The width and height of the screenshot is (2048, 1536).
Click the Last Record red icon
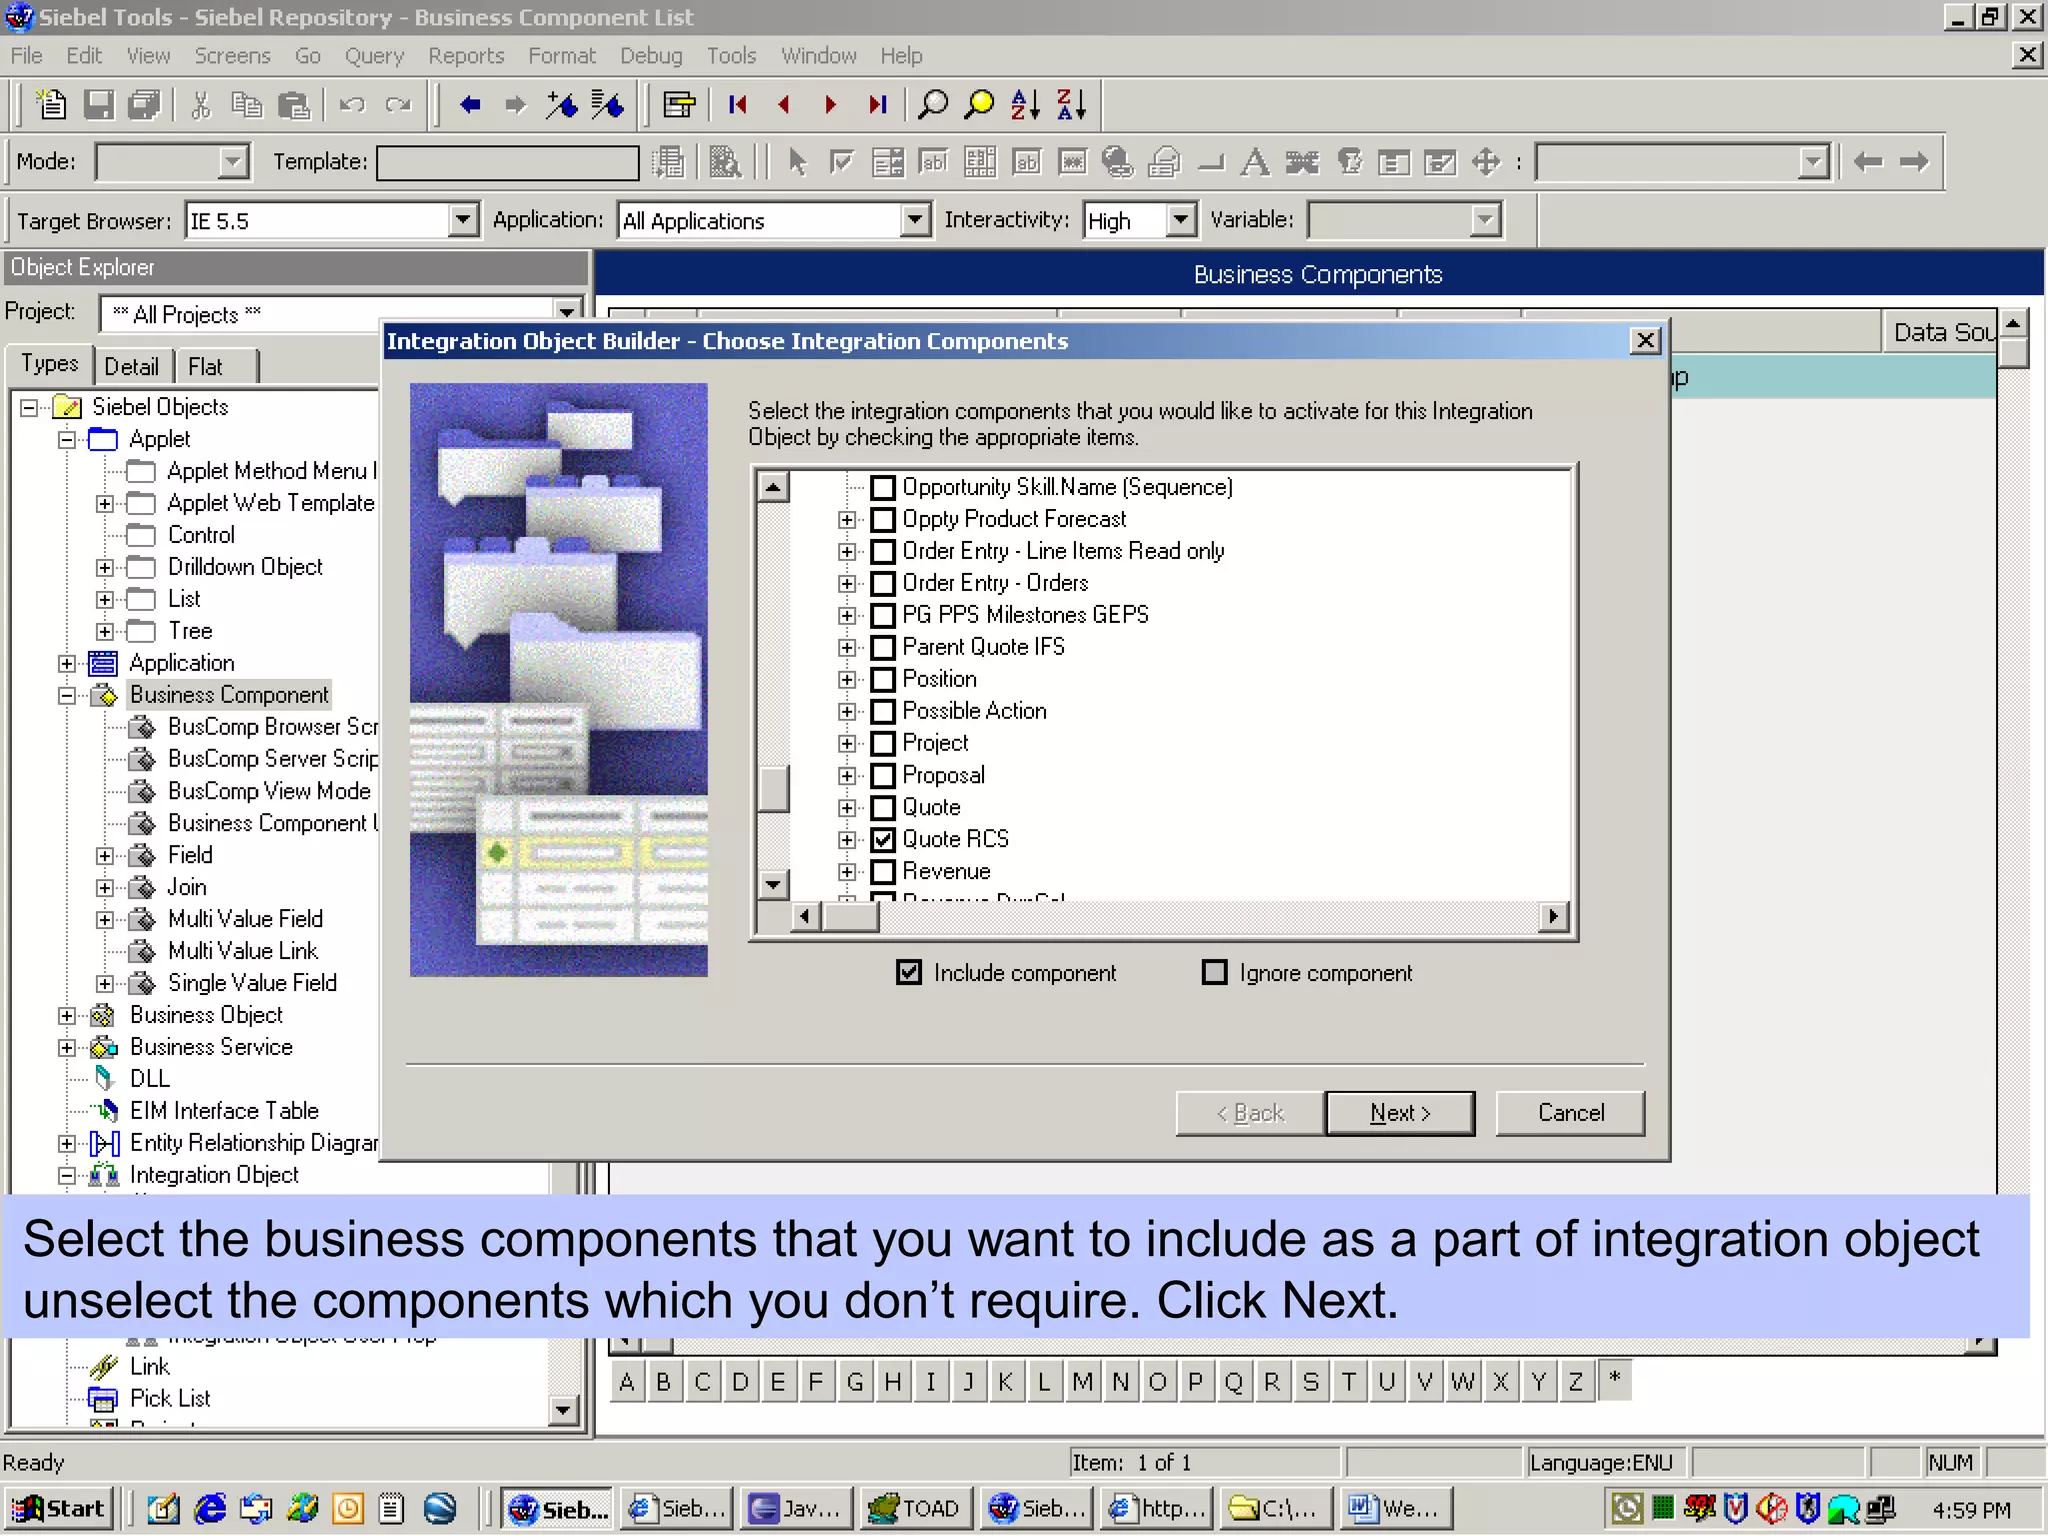click(877, 104)
